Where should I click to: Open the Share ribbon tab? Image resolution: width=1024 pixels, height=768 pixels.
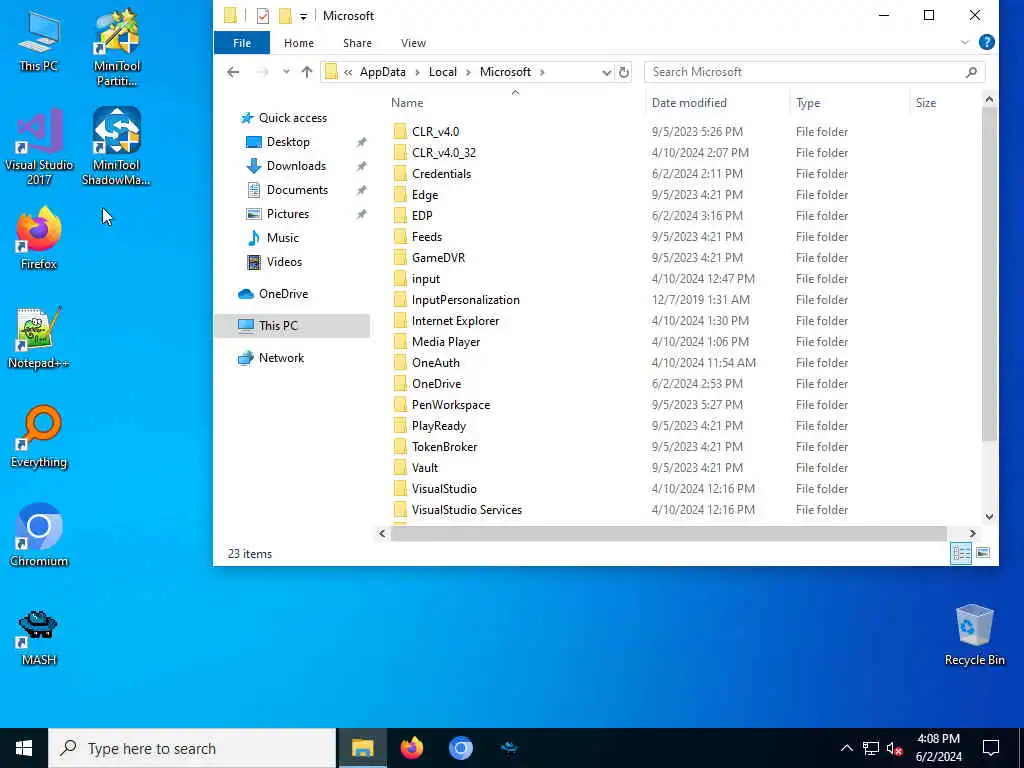[x=357, y=42]
